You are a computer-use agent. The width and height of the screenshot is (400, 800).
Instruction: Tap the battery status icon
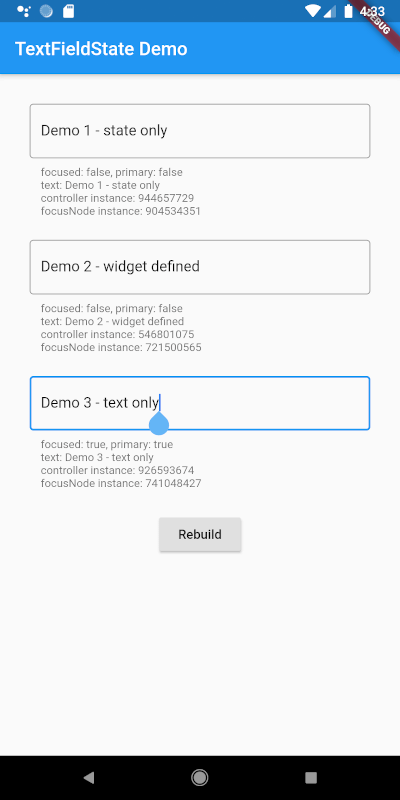tap(348, 11)
